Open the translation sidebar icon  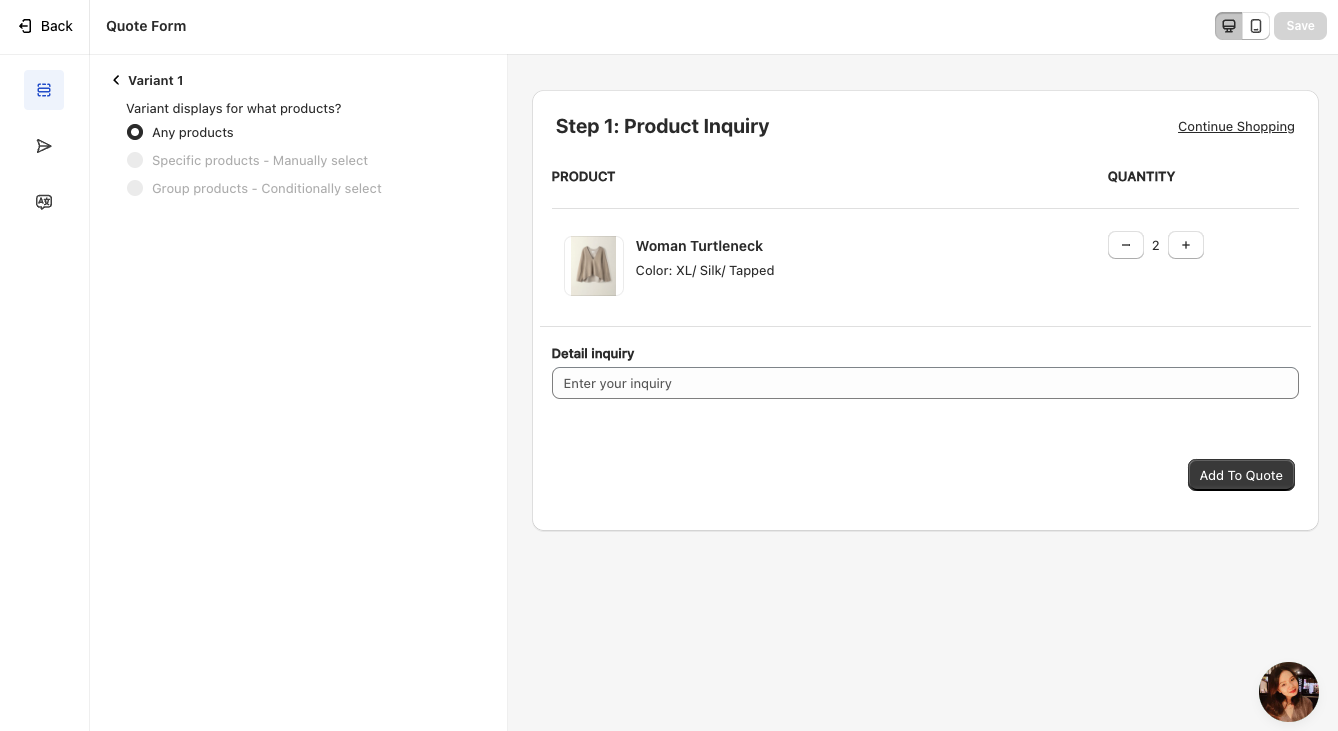pos(44,202)
